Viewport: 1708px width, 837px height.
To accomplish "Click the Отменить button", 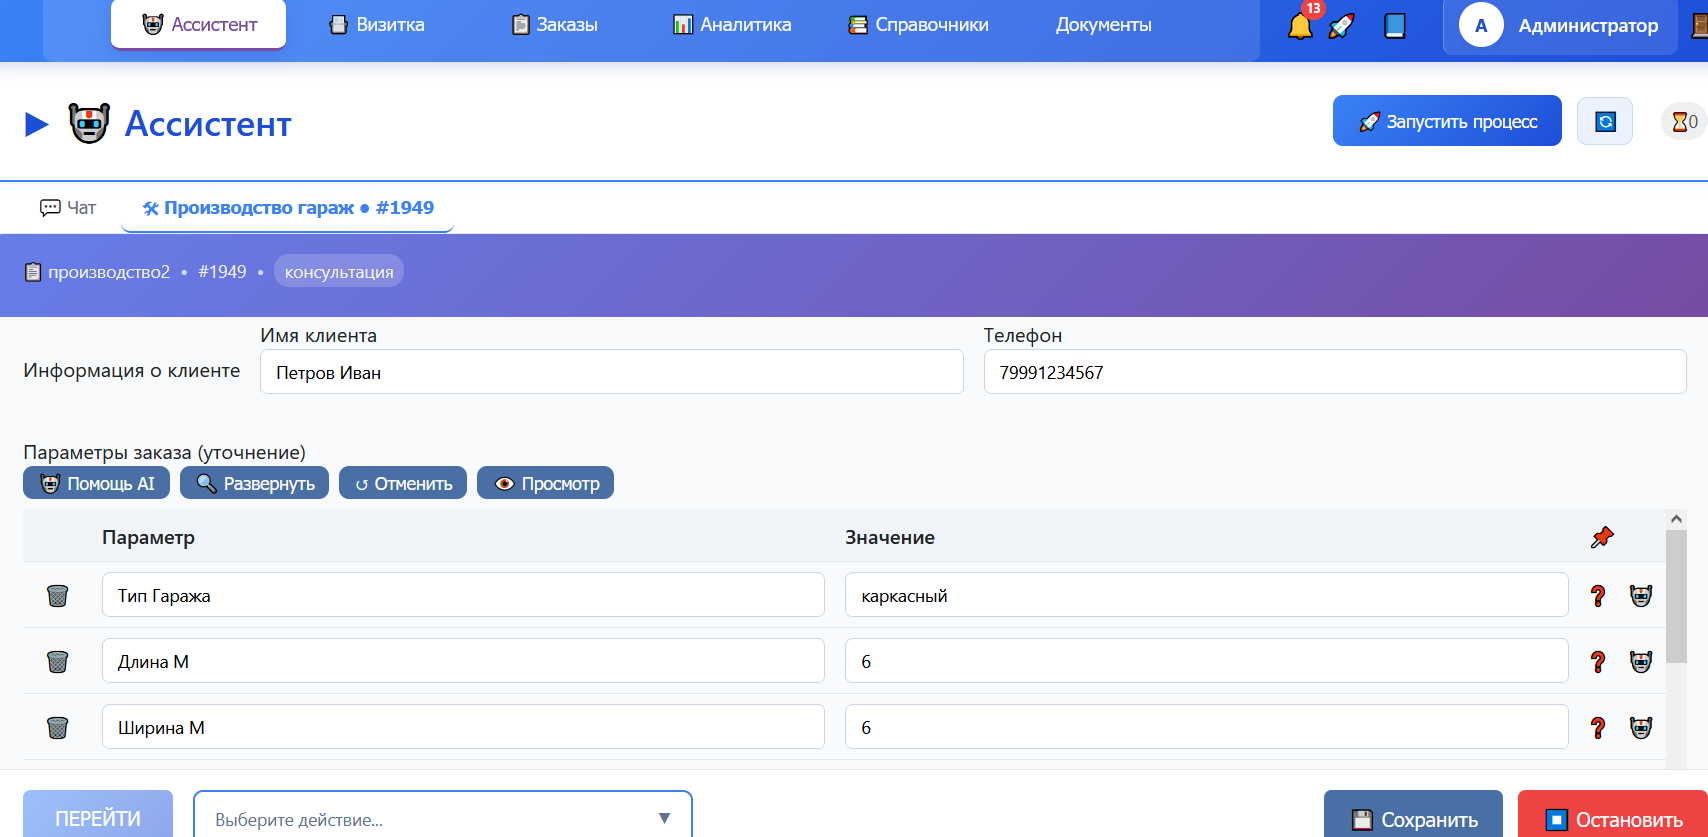I will coord(403,483).
